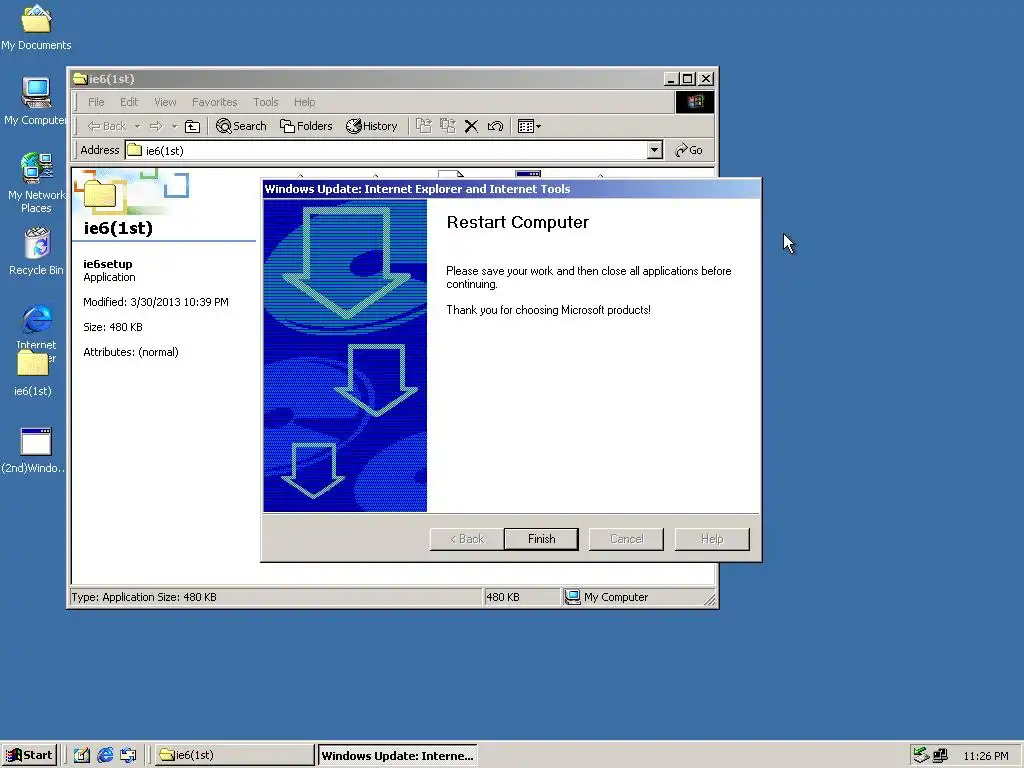1024x768 pixels.
Task: Open the Start menu
Action: coord(29,755)
